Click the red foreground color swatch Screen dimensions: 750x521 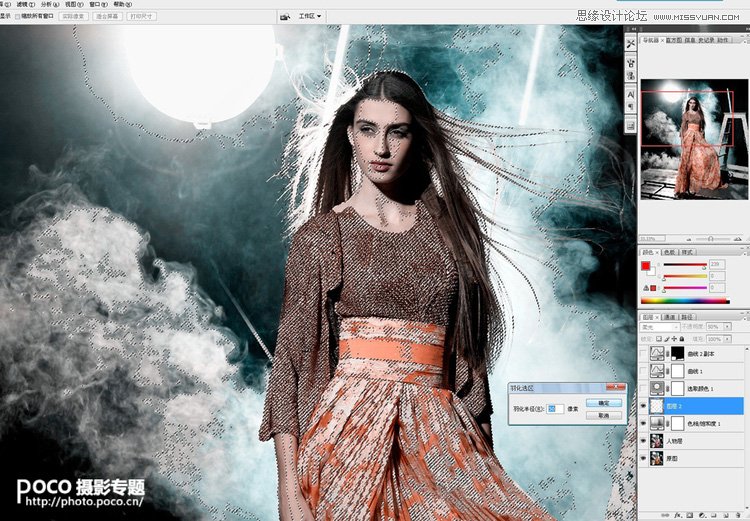pos(646,266)
